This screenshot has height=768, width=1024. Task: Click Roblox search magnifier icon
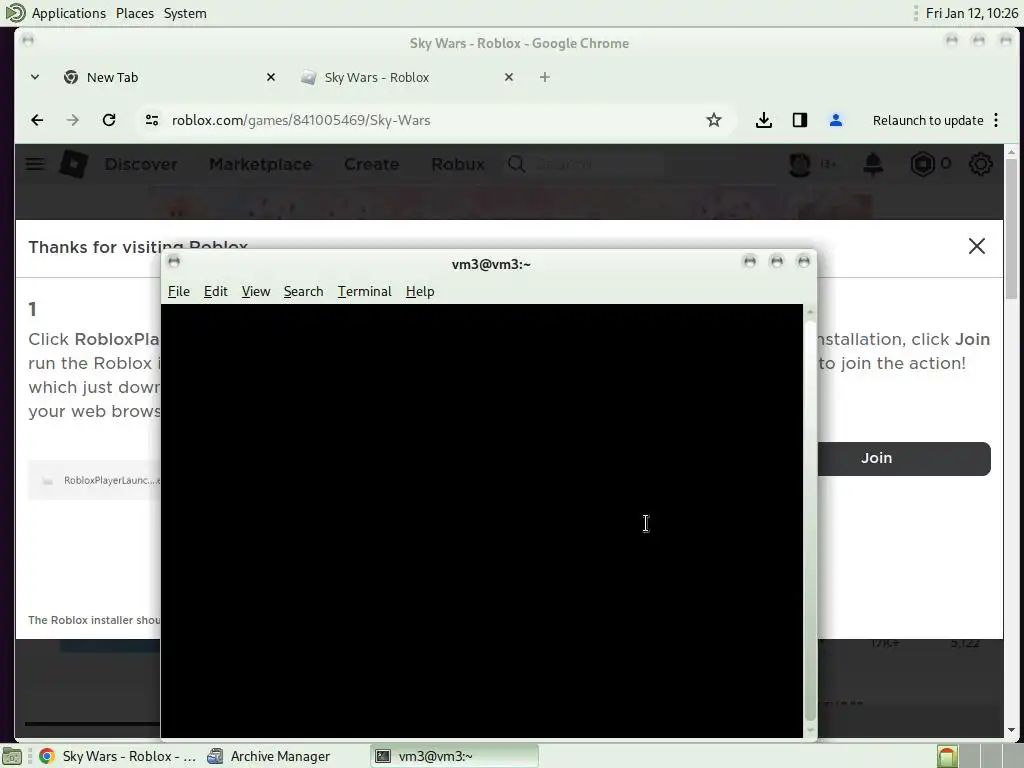point(516,164)
